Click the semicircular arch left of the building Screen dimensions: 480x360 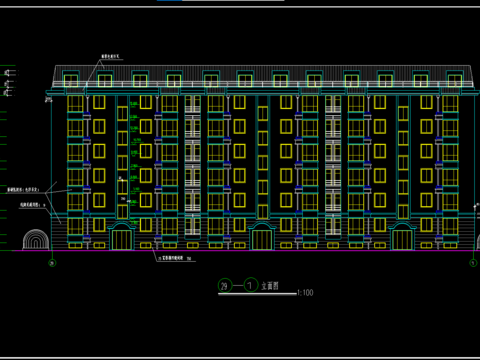click(x=36, y=239)
